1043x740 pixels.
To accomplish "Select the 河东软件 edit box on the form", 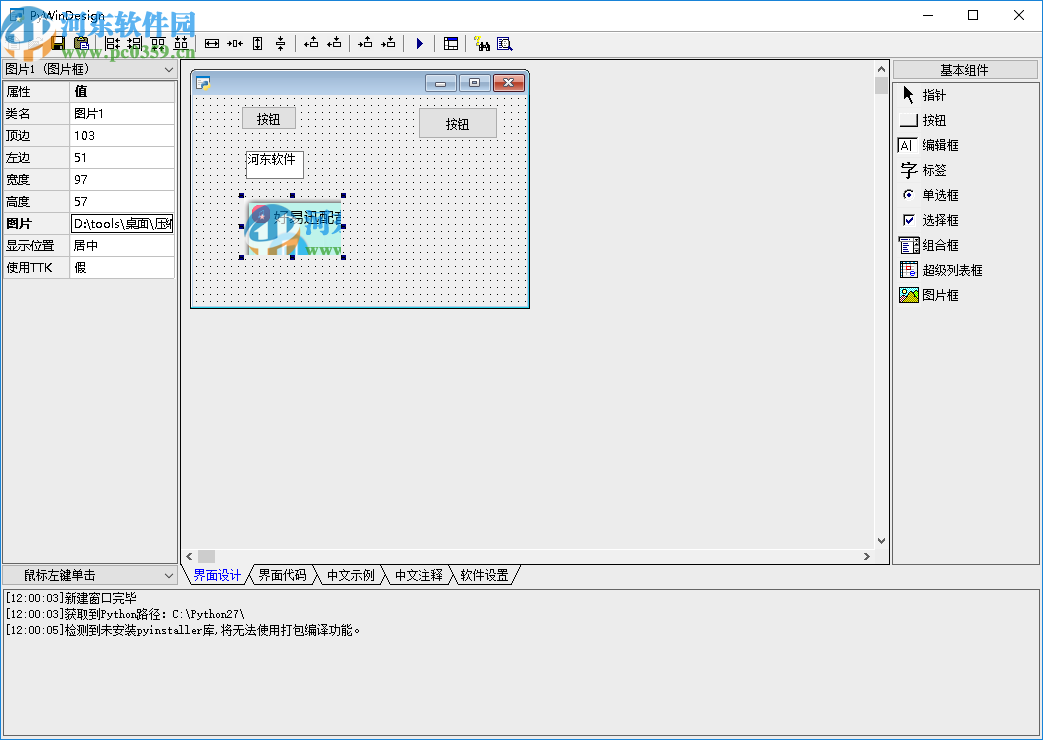I will coord(275,164).
